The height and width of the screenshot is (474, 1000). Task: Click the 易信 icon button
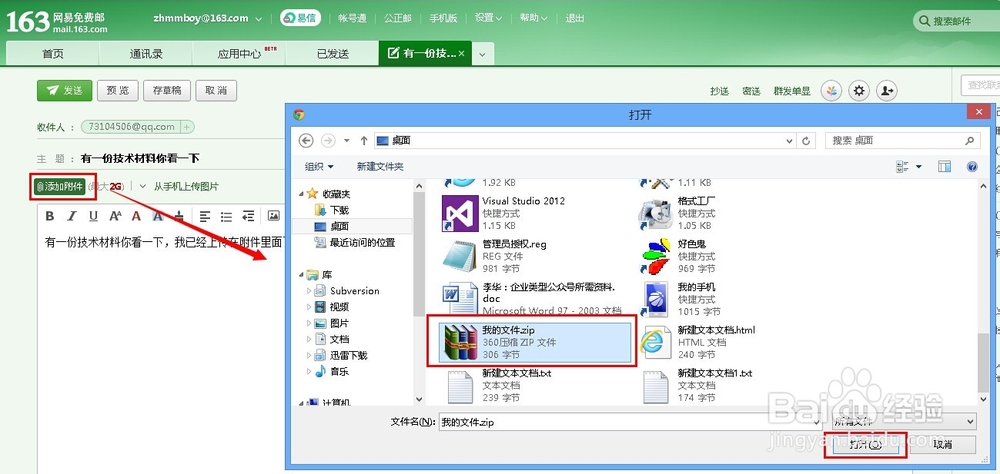pyautogui.click(x=300, y=18)
